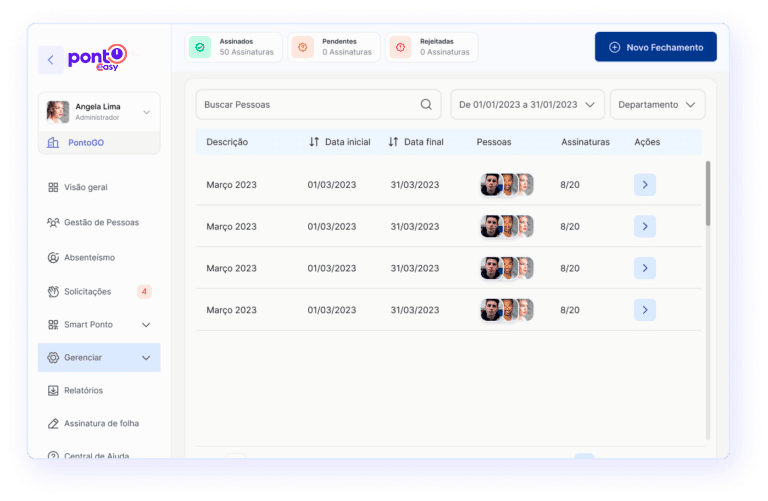Open third Março 2023 row arrow
The height and width of the screenshot is (501, 768).
(645, 268)
